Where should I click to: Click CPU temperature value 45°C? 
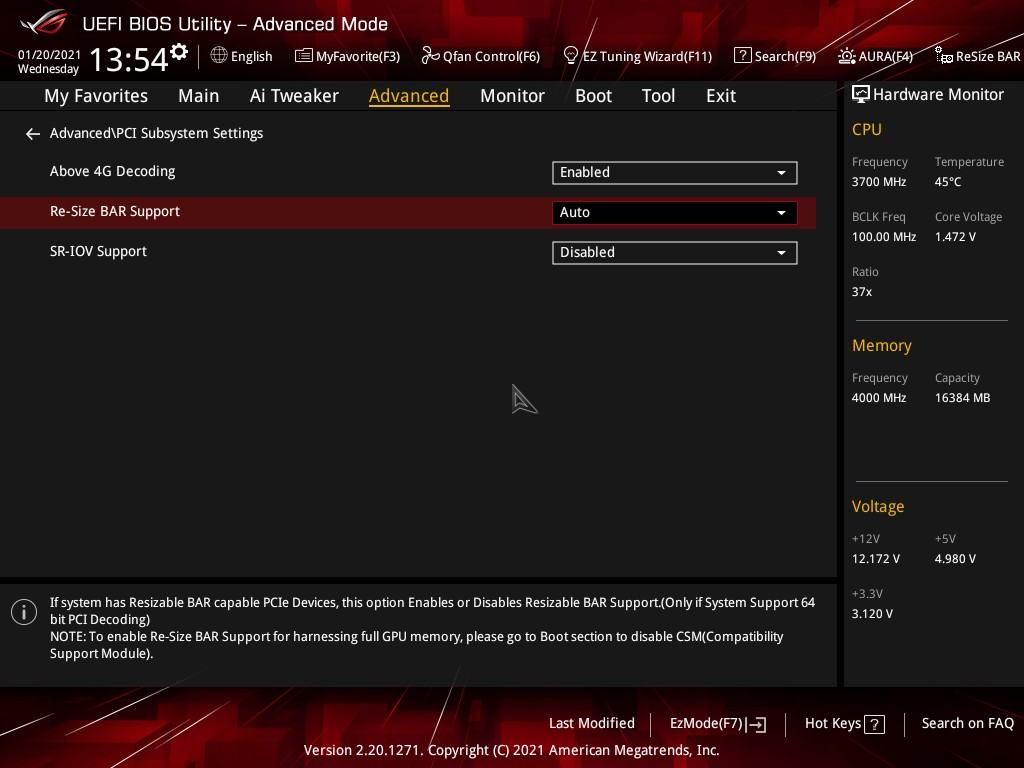(x=948, y=182)
